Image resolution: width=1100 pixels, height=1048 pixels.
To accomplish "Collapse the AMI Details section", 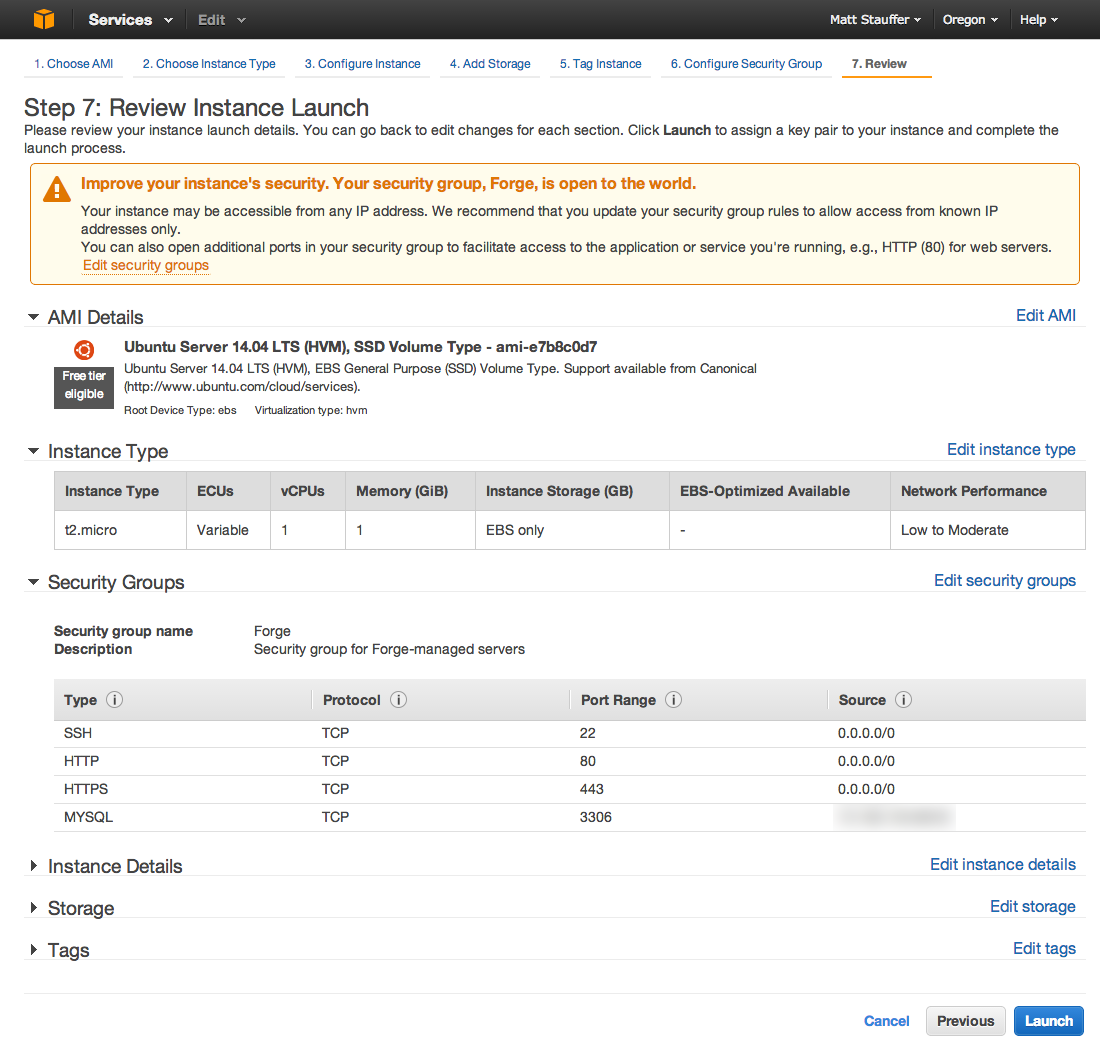I will point(33,317).
